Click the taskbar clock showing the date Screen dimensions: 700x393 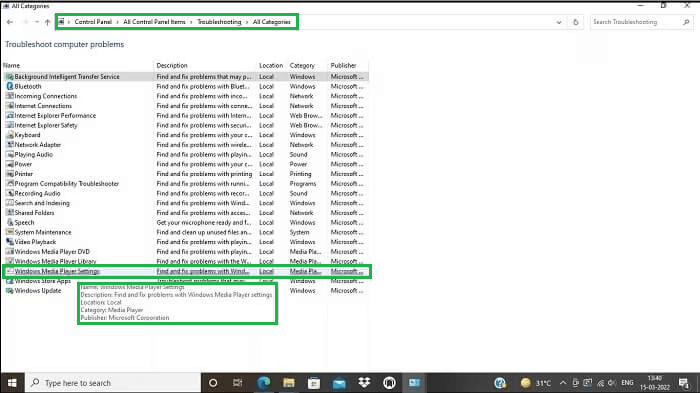click(655, 383)
